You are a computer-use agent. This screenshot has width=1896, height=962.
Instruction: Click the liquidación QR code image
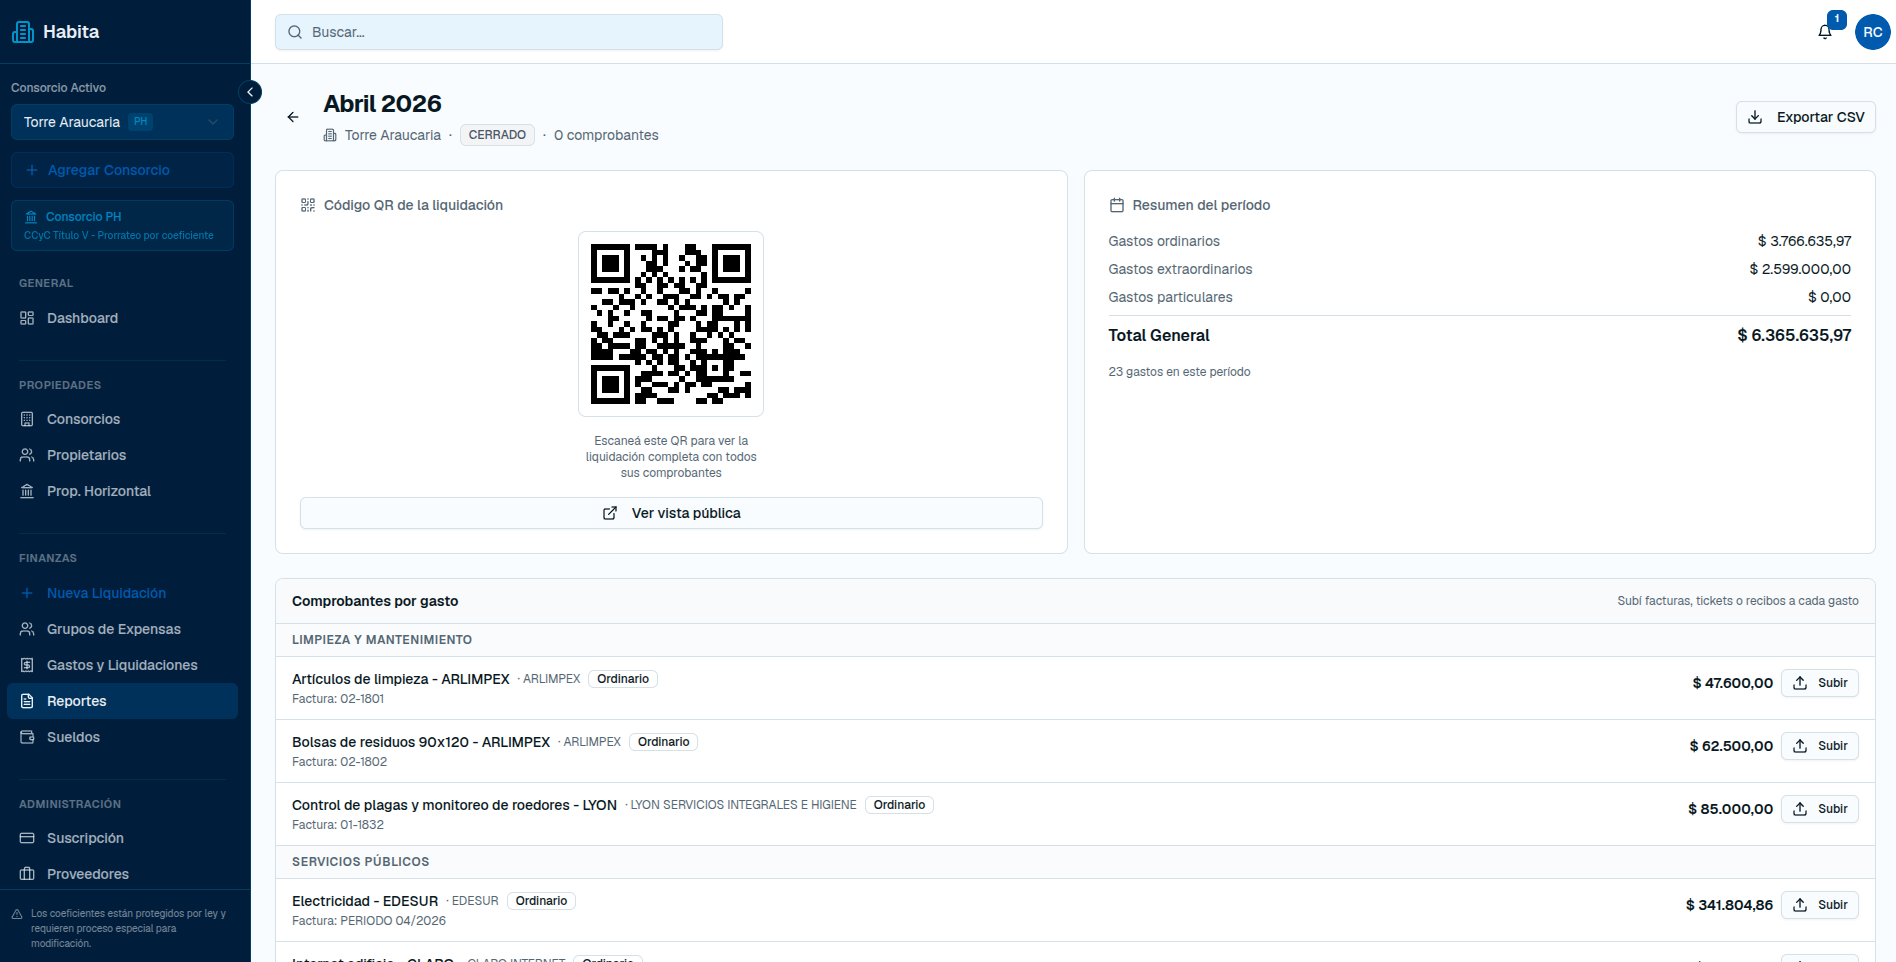671,324
